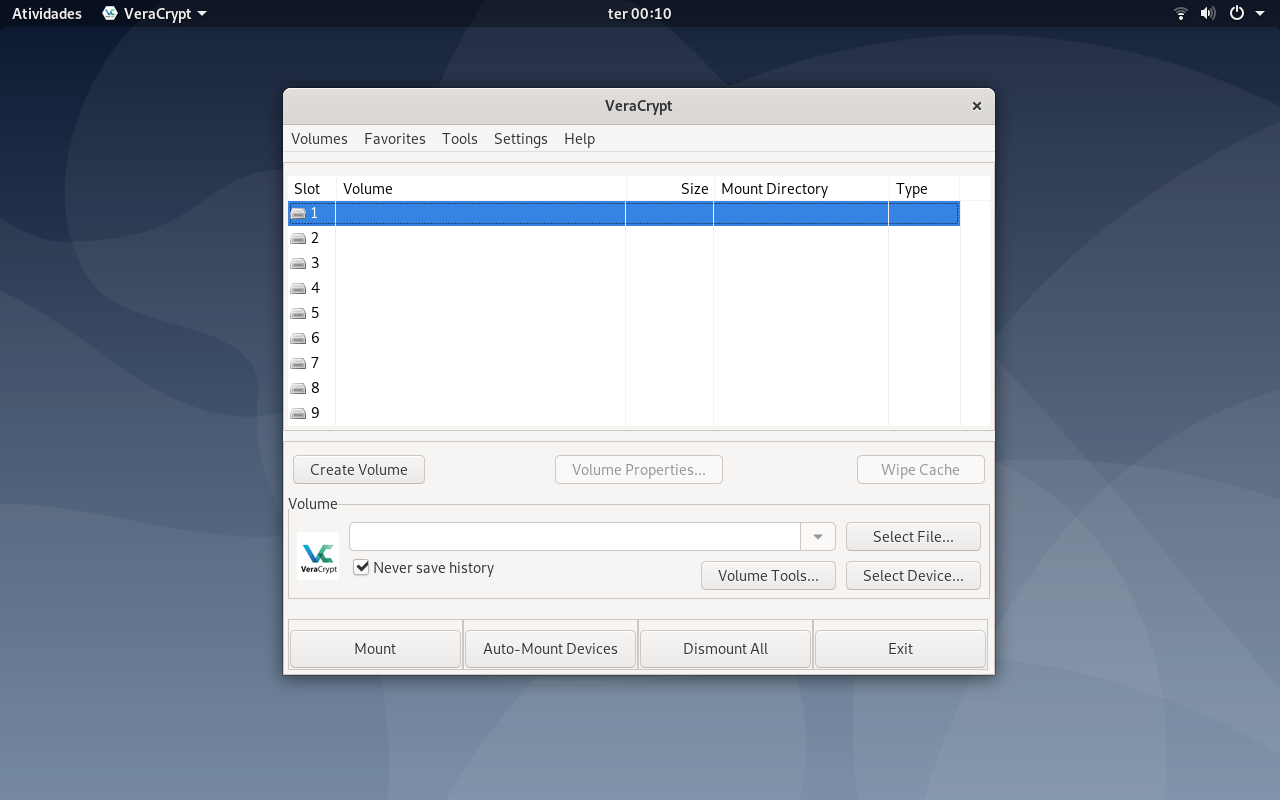Viewport: 1280px width, 800px height.
Task: Click the Mount button
Action: (375, 648)
